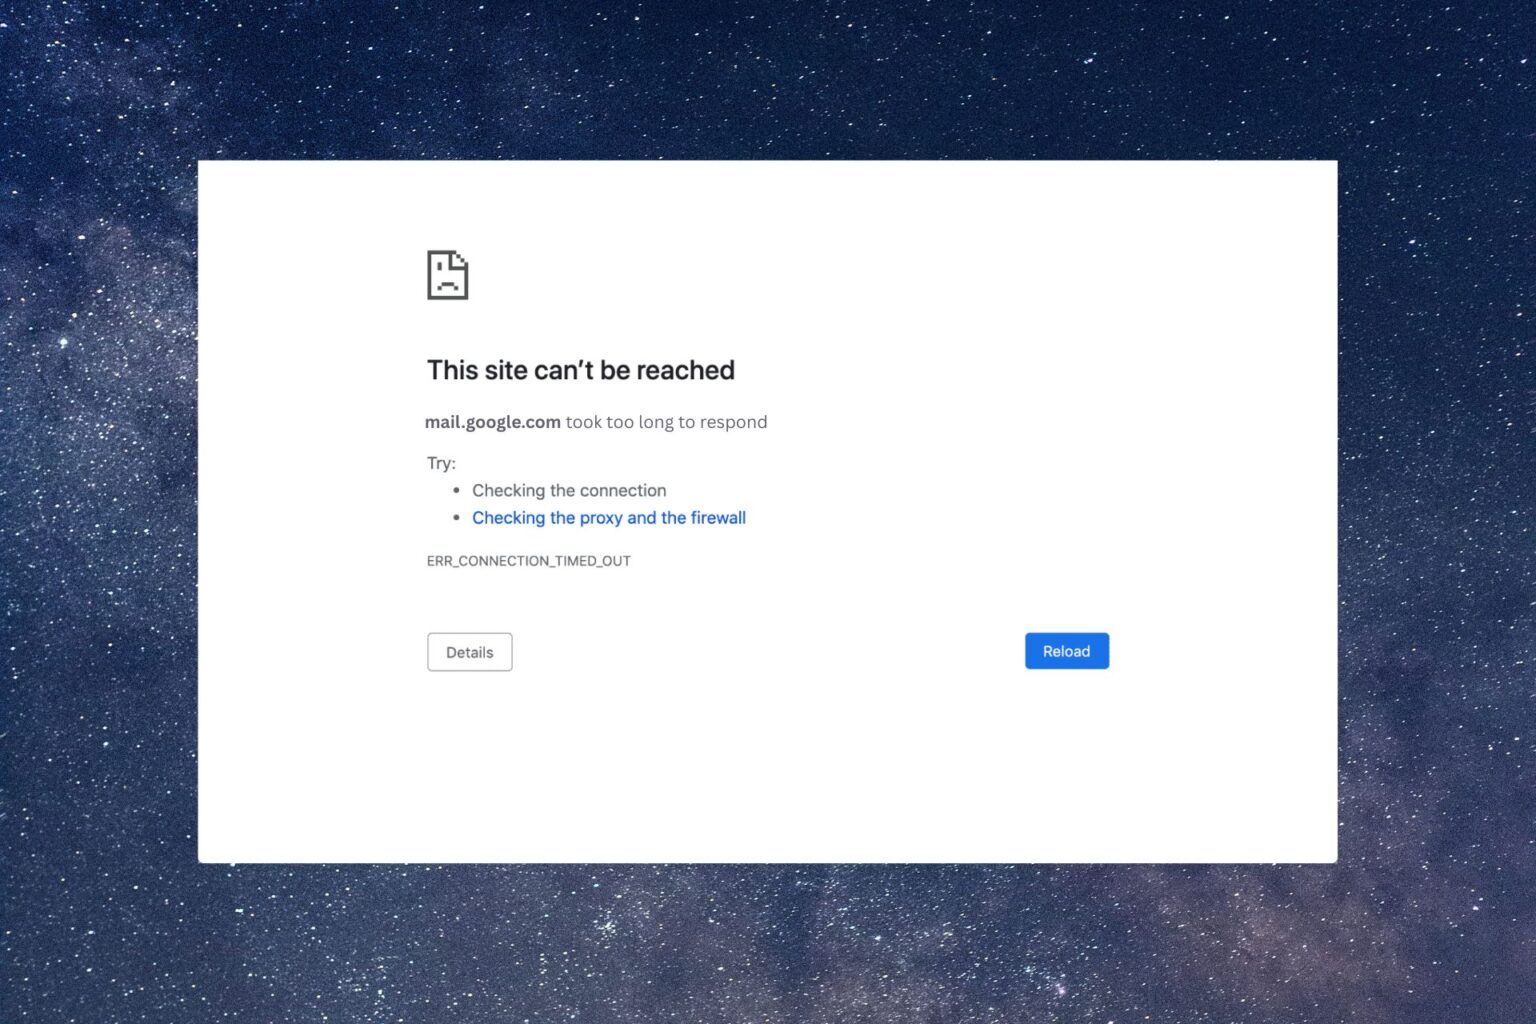Select the bold mail.google.com domain text
The width and height of the screenshot is (1536, 1024).
pos(492,422)
